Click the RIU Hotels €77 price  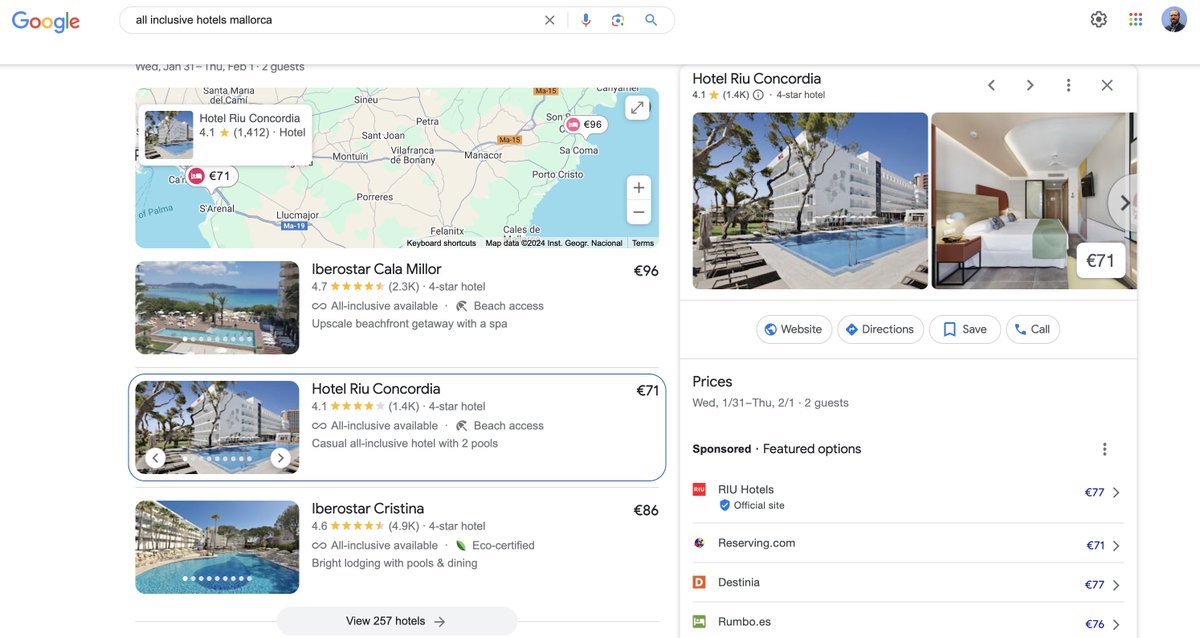(1095, 492)
